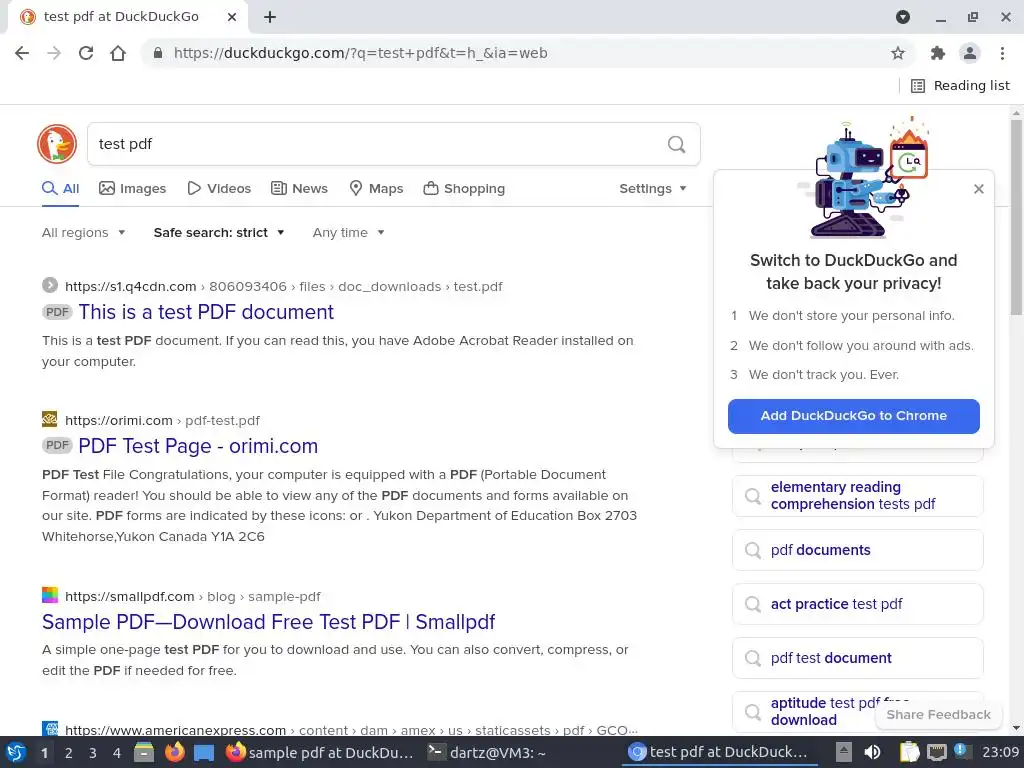Search the 'act practice test pdf' suggestion
This screenshot has width=1024, height=768.
click(x=857, y=604)
